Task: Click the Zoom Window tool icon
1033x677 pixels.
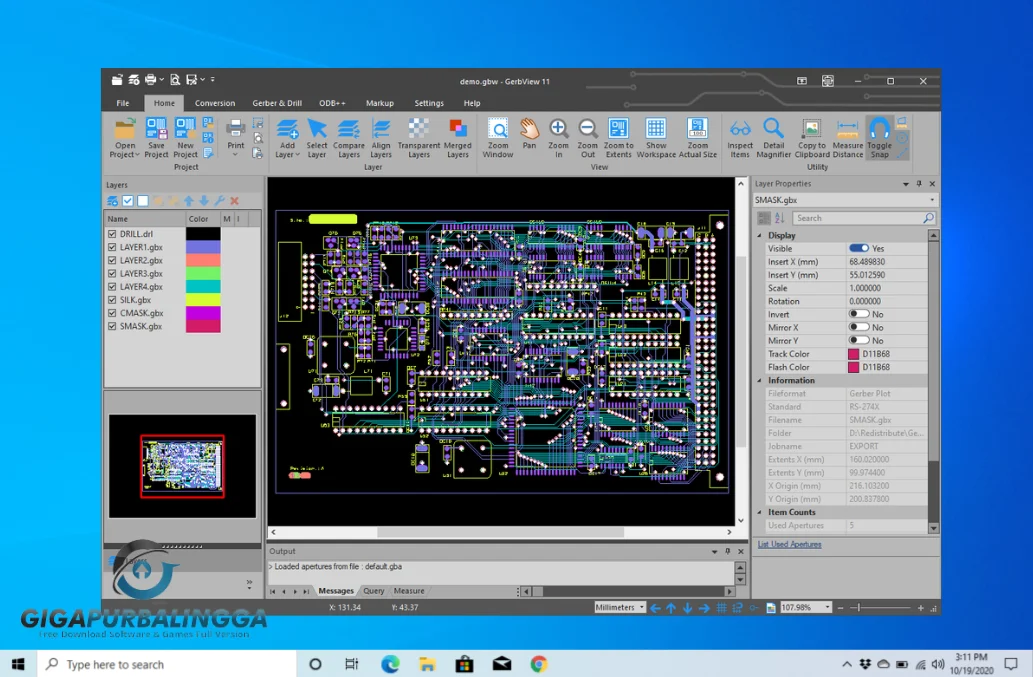Action: [x=497, y=129]
